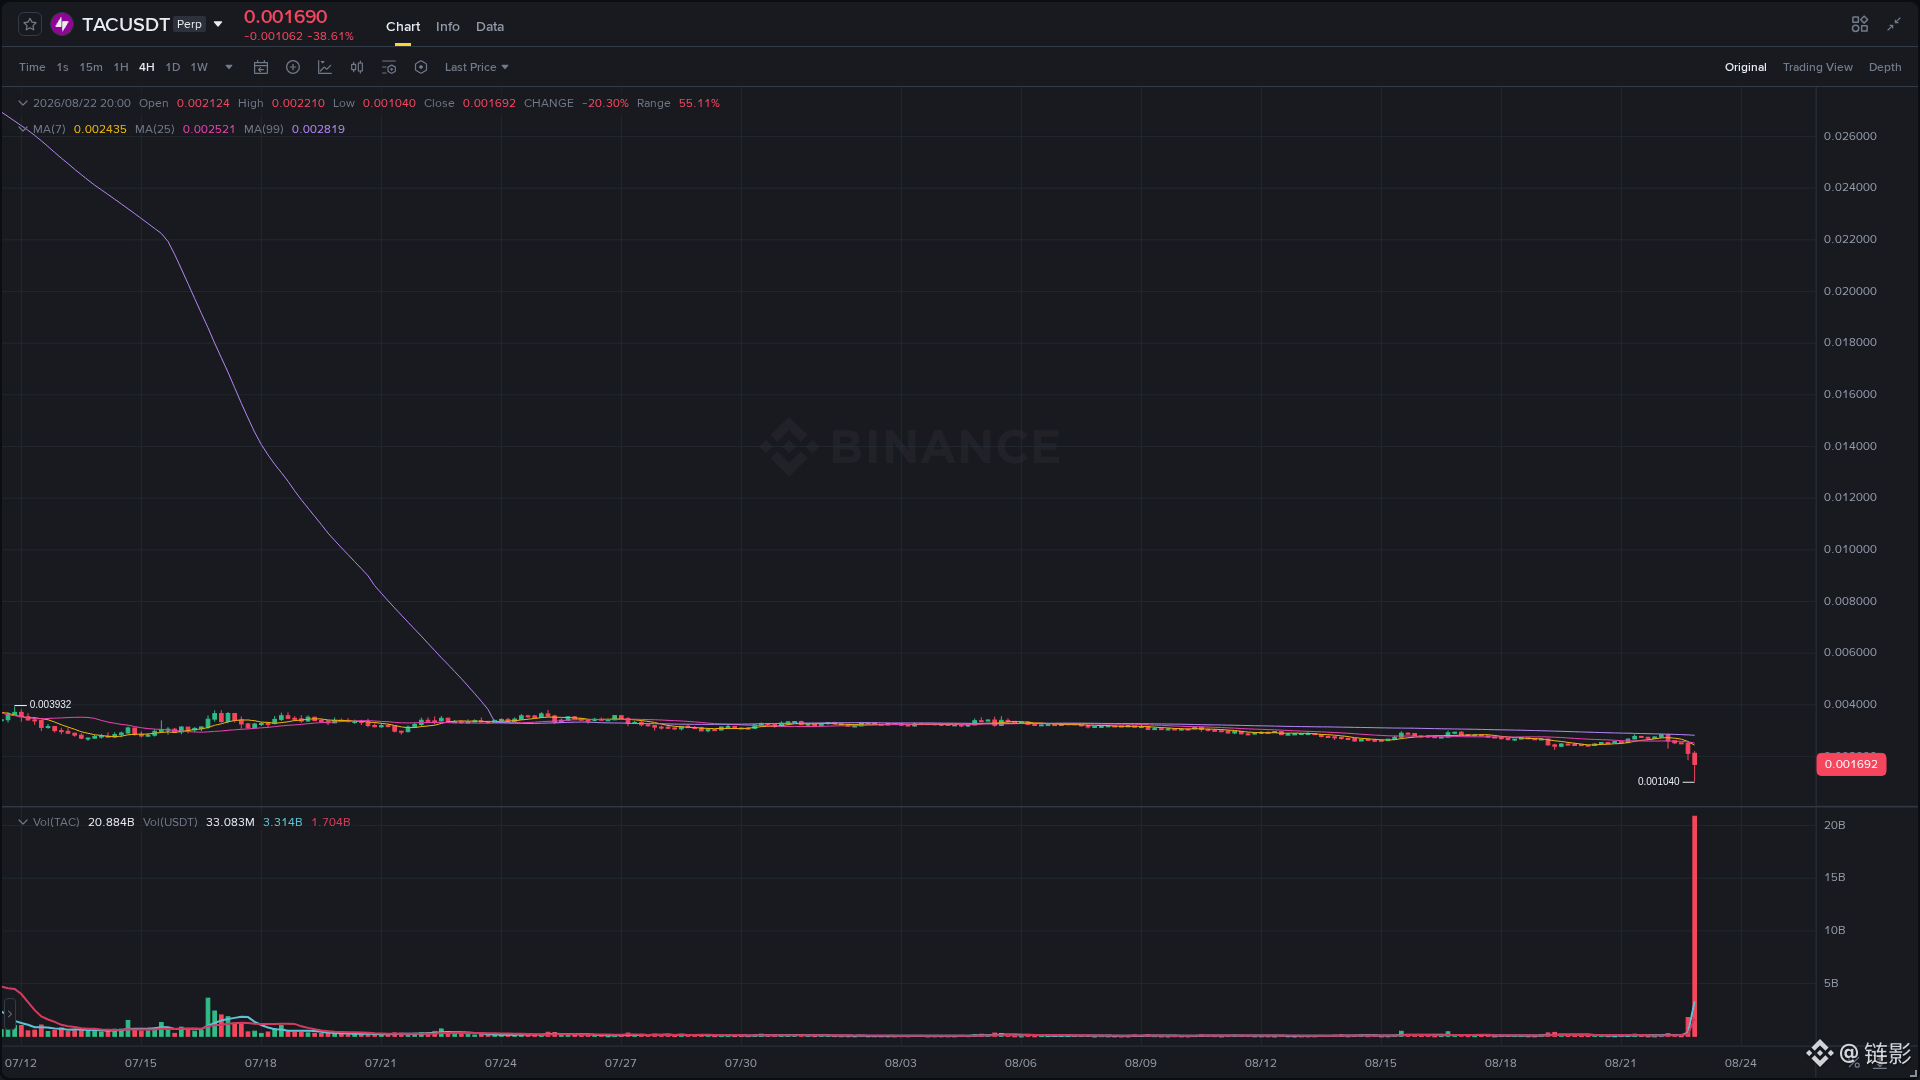Viewport: 1920px width, 1080px height.
Task: Click the circled plus add icon
Action: 293,67
